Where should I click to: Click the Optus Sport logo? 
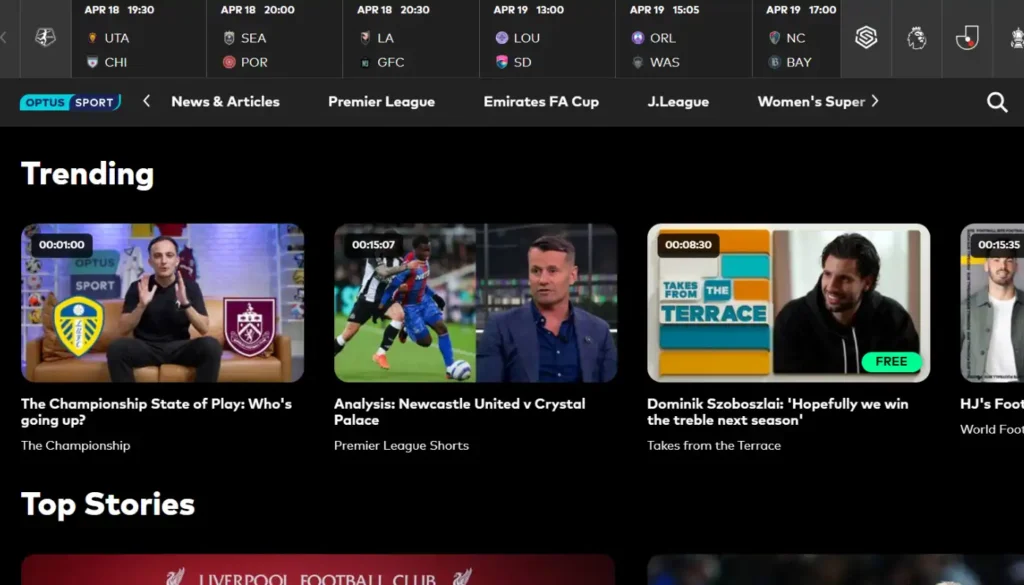(71, 102)
